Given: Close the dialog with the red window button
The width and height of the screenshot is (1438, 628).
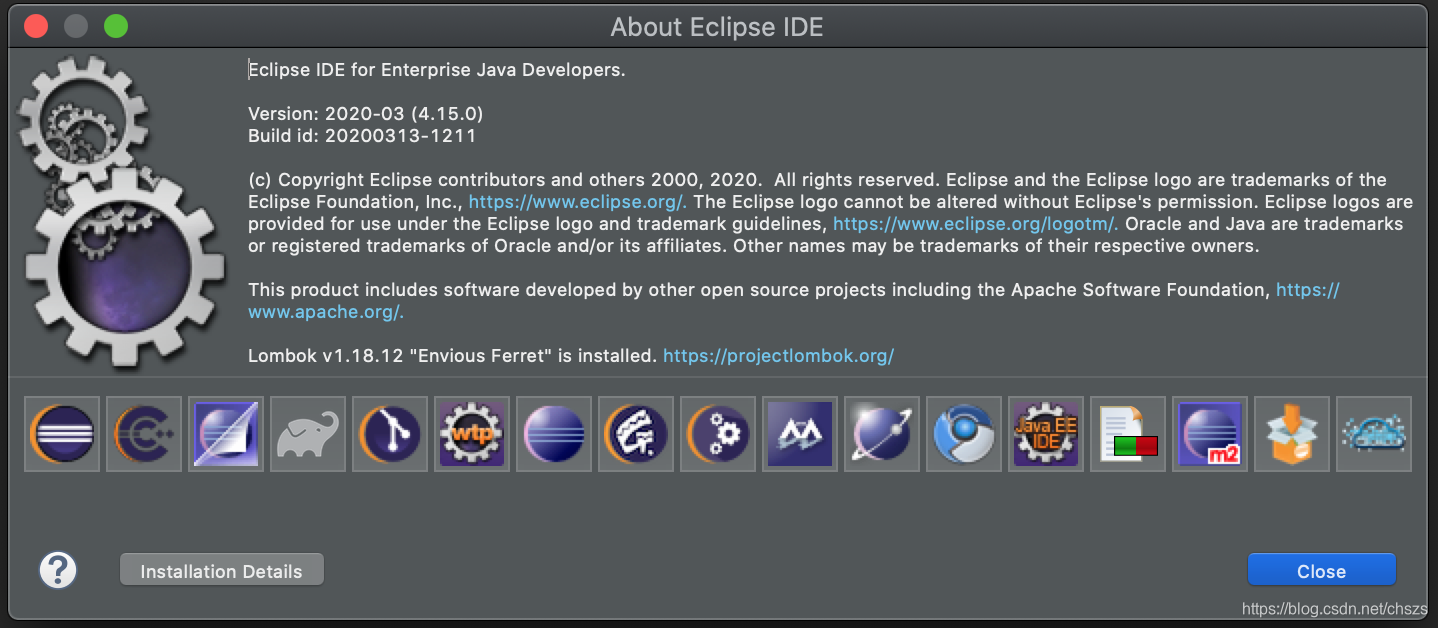Looking at the screenshot, I should click(36, 26).
